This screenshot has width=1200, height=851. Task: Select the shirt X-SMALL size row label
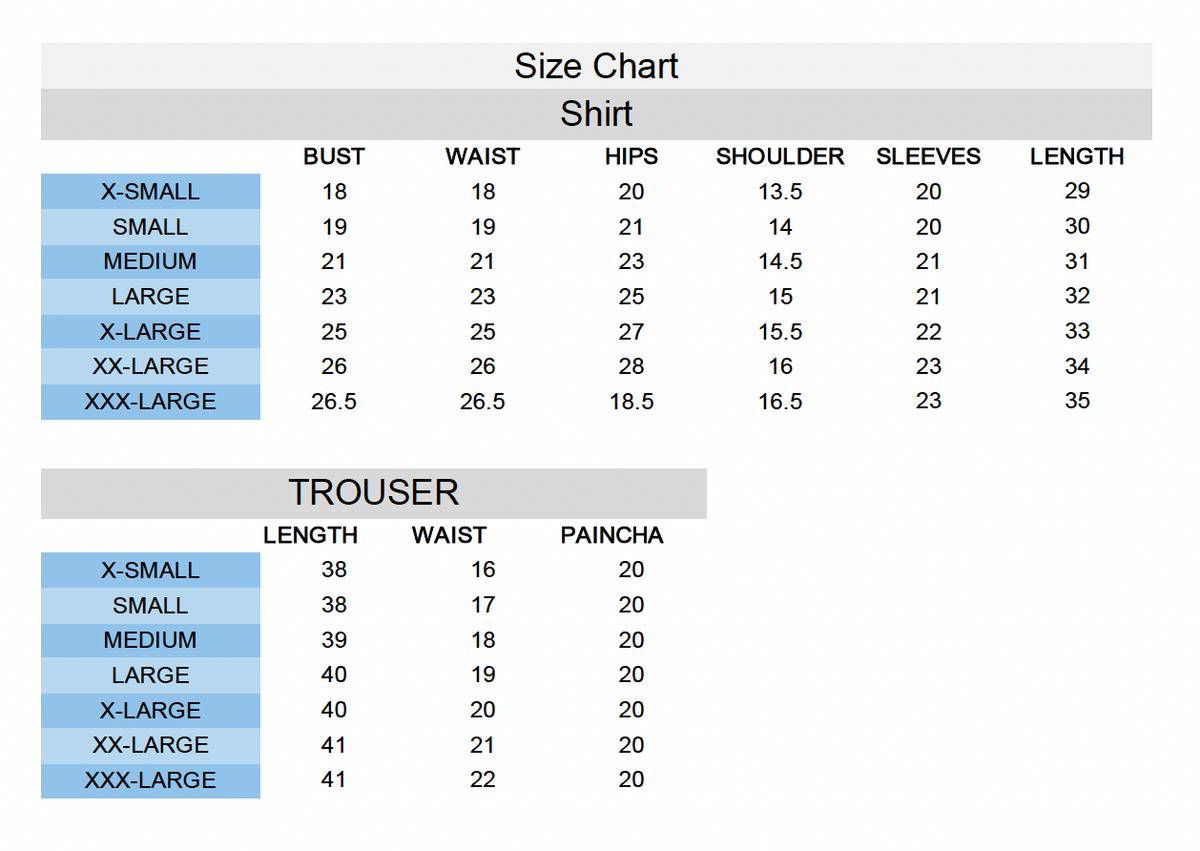(150, 192)
